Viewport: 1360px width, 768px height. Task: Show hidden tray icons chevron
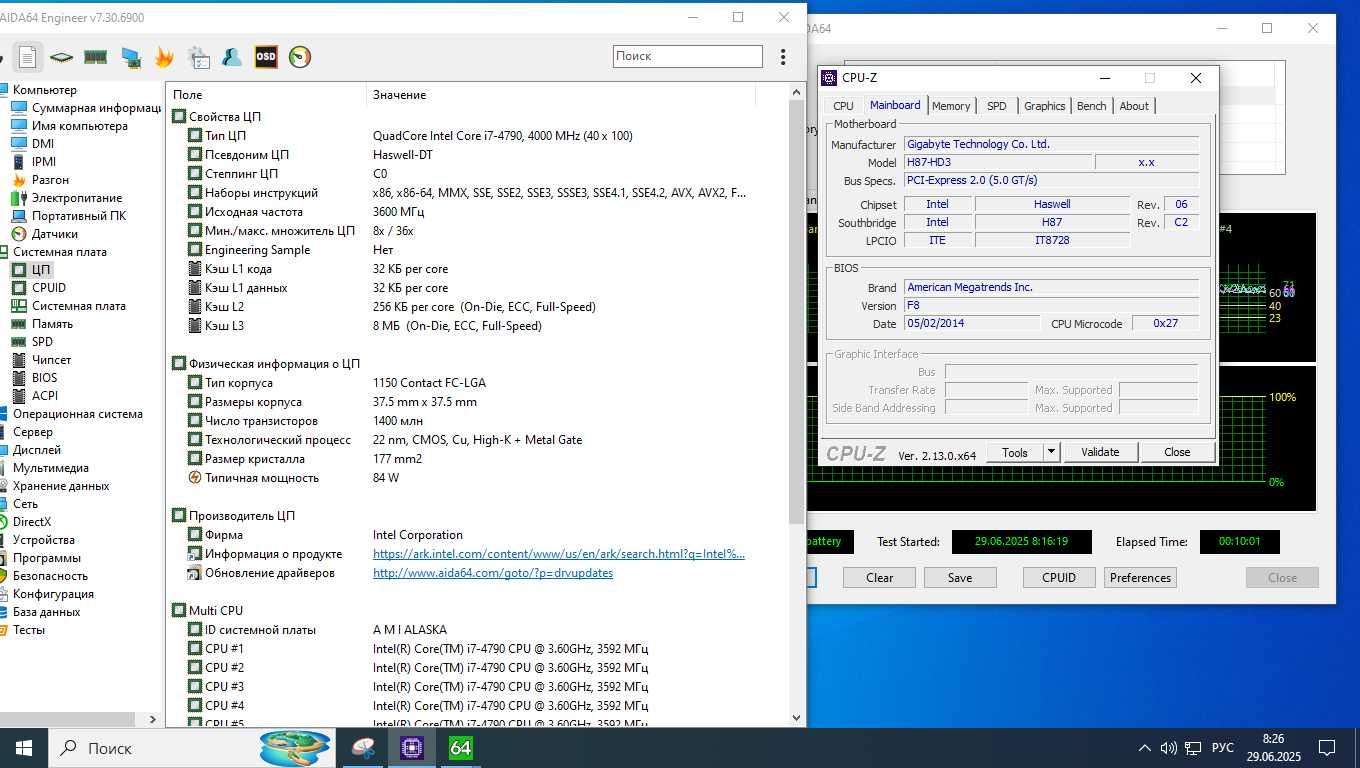(x=1145, y=748)
